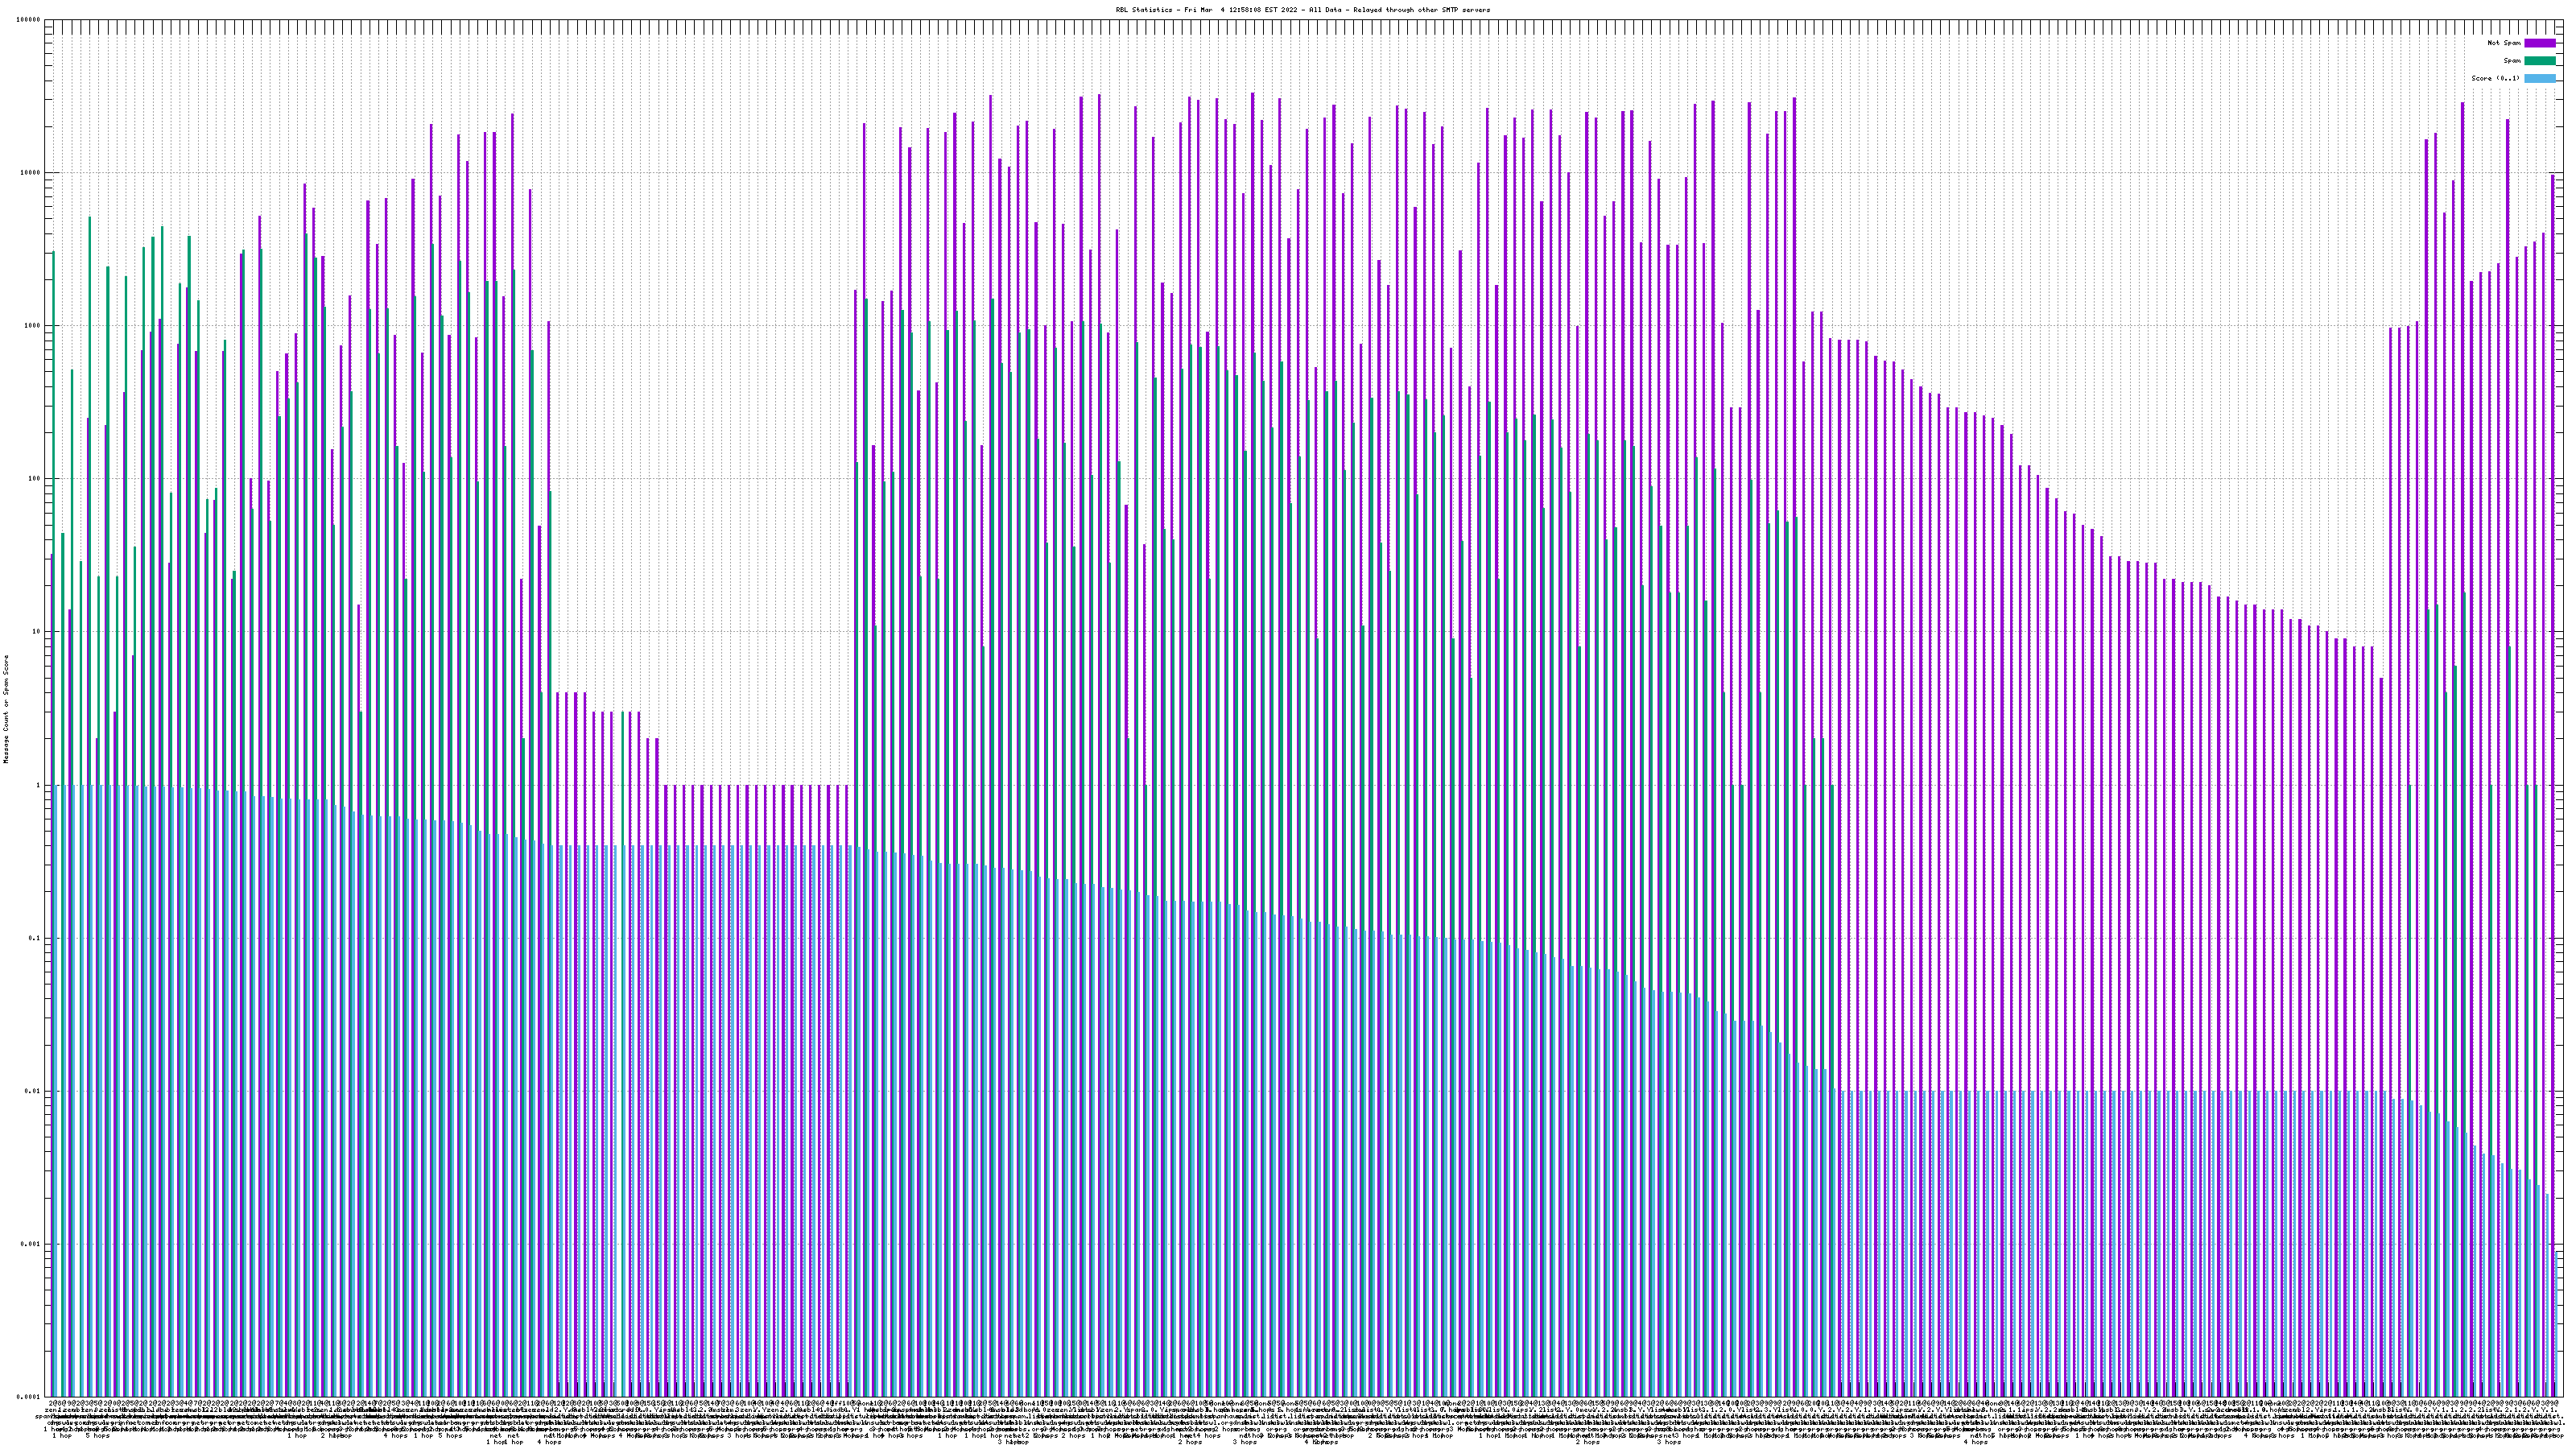Click the 100000 y-axis tick label
This screenshot has height=1449, width=2576.
pyautogui.click(x=29, y=20)
